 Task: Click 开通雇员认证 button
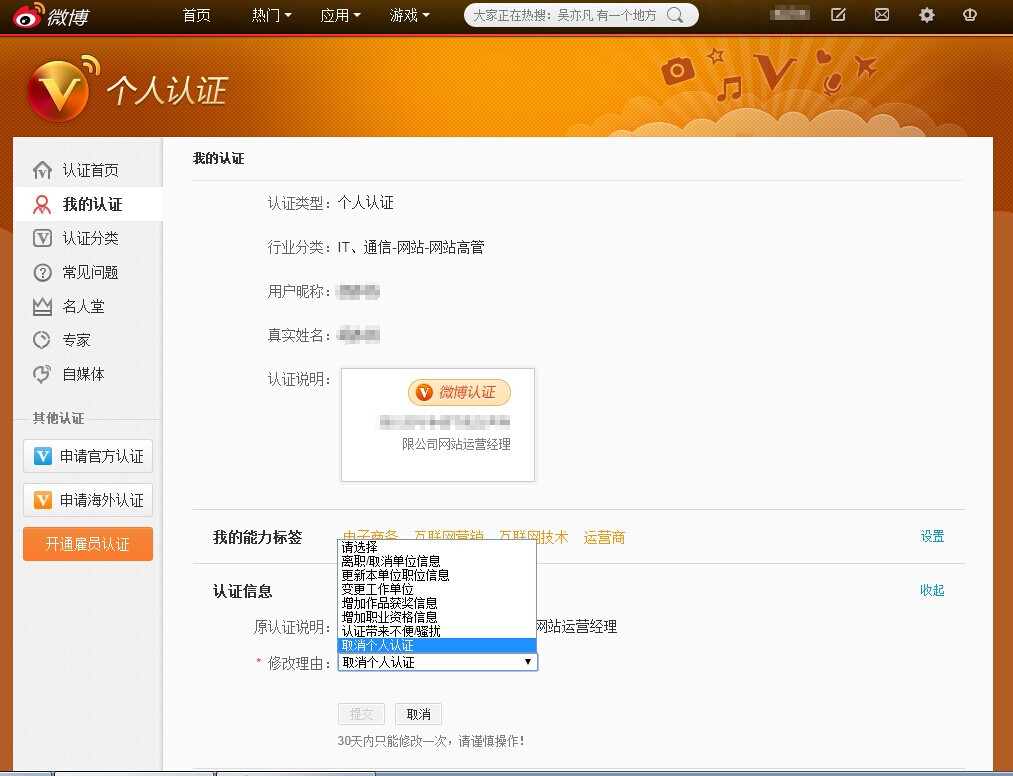pyautogui.click(x=88, y=544)
